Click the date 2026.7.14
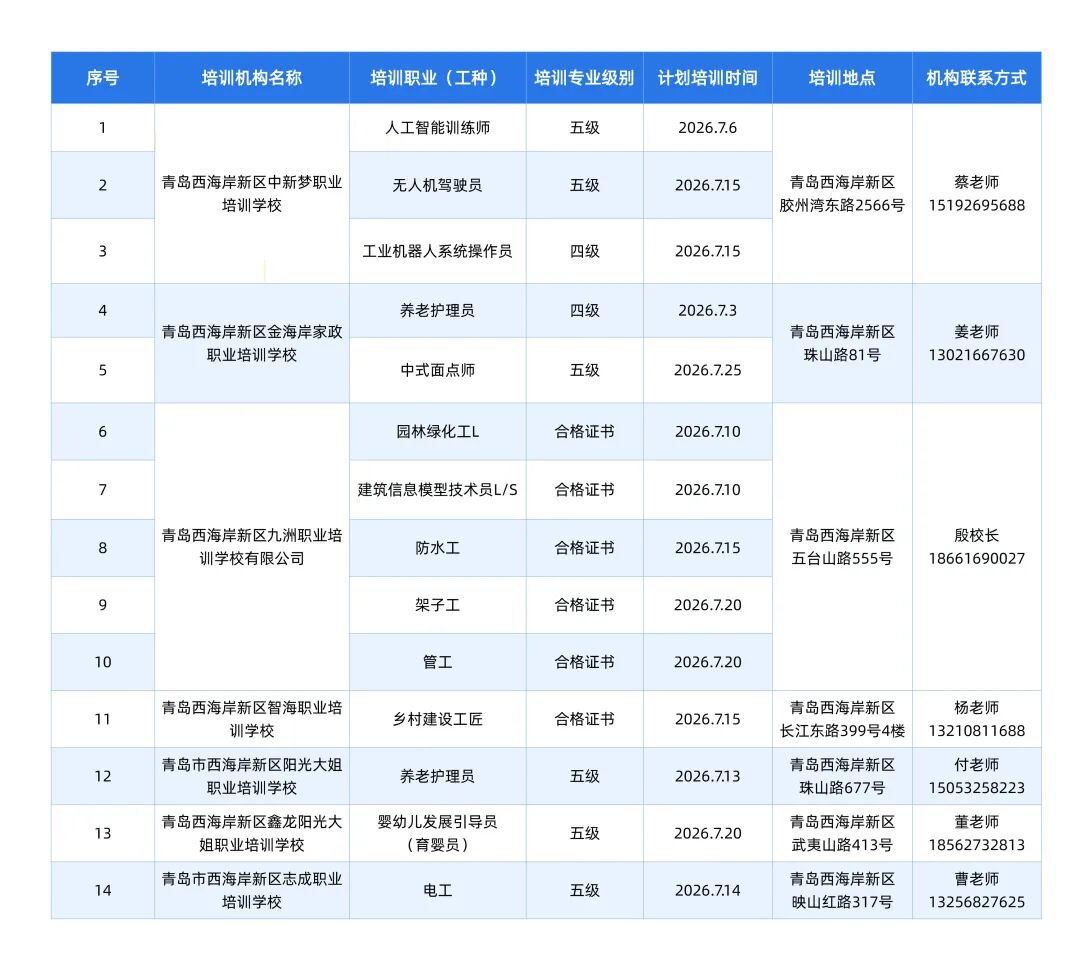This screenshot has height=963, width=1080. pyautogui.click(x=707, y=891)
